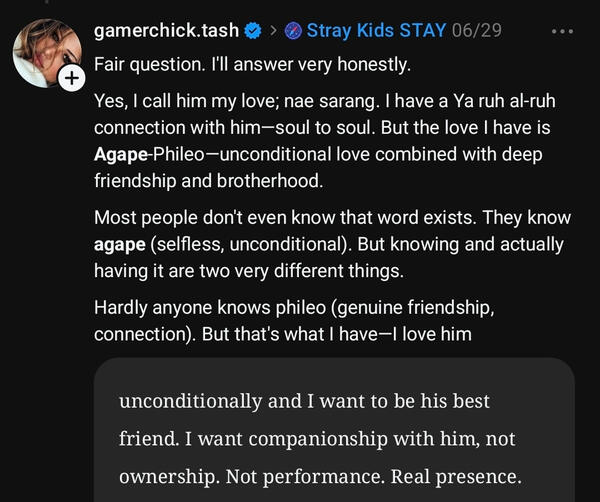600x502 pixels.
Task: Click the card line 'friend. I want companionship'
Action: [x=317, y=438]
